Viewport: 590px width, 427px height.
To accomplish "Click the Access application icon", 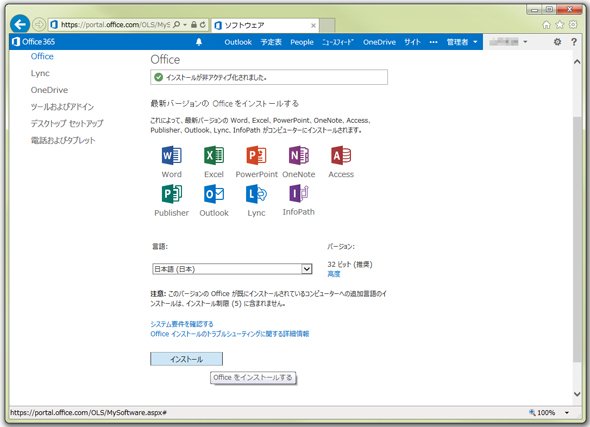I will 341,155.
